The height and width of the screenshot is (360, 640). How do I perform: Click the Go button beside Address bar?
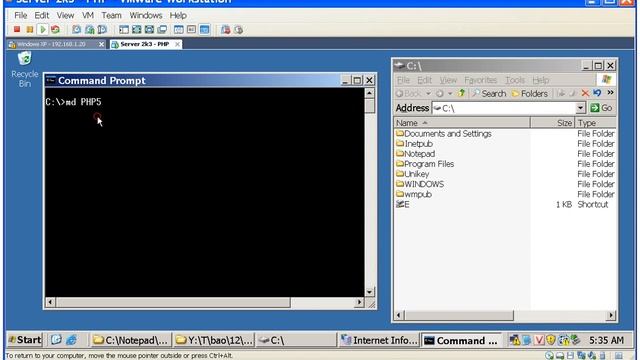(x=602, y=108)
